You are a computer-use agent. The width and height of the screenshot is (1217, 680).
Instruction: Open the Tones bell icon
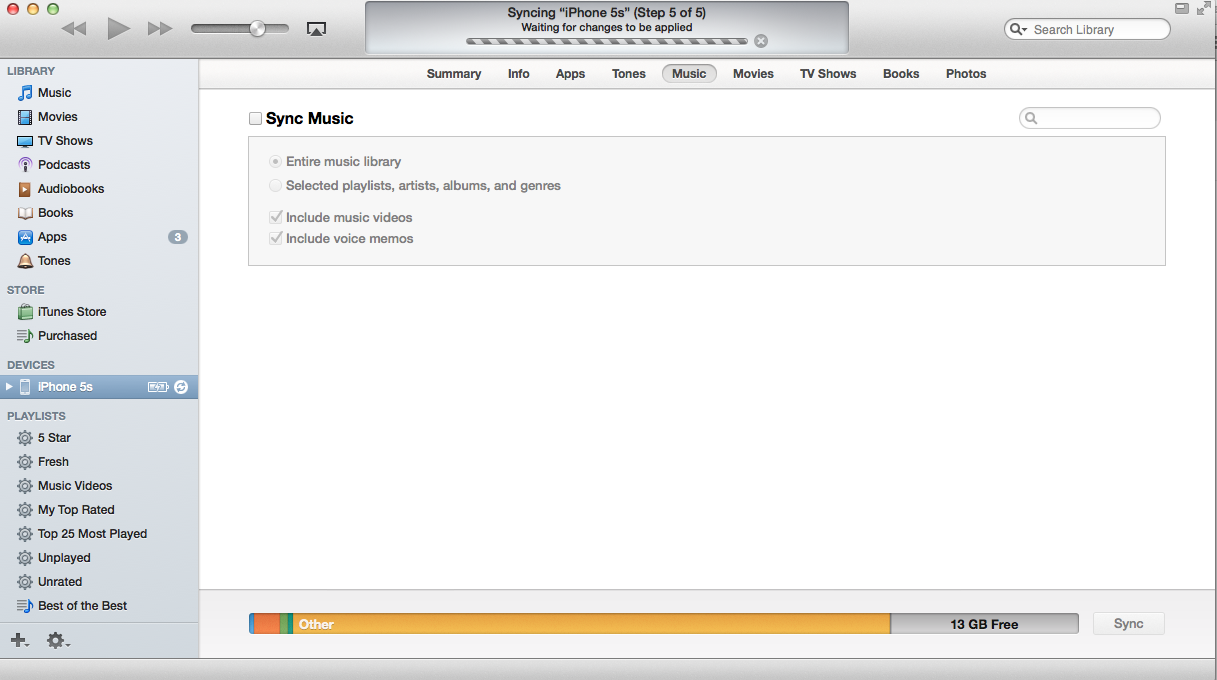pos(25,261)
